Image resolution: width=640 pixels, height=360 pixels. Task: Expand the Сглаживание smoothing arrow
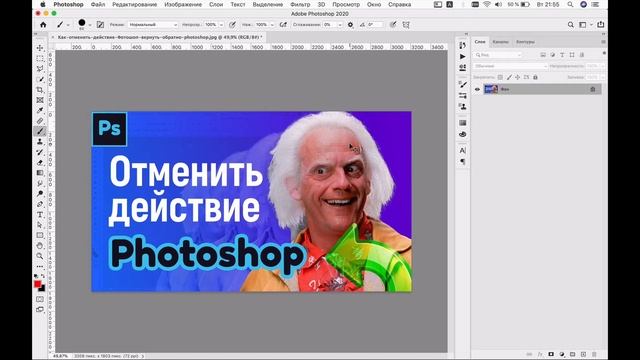click(x=340, y=25)
